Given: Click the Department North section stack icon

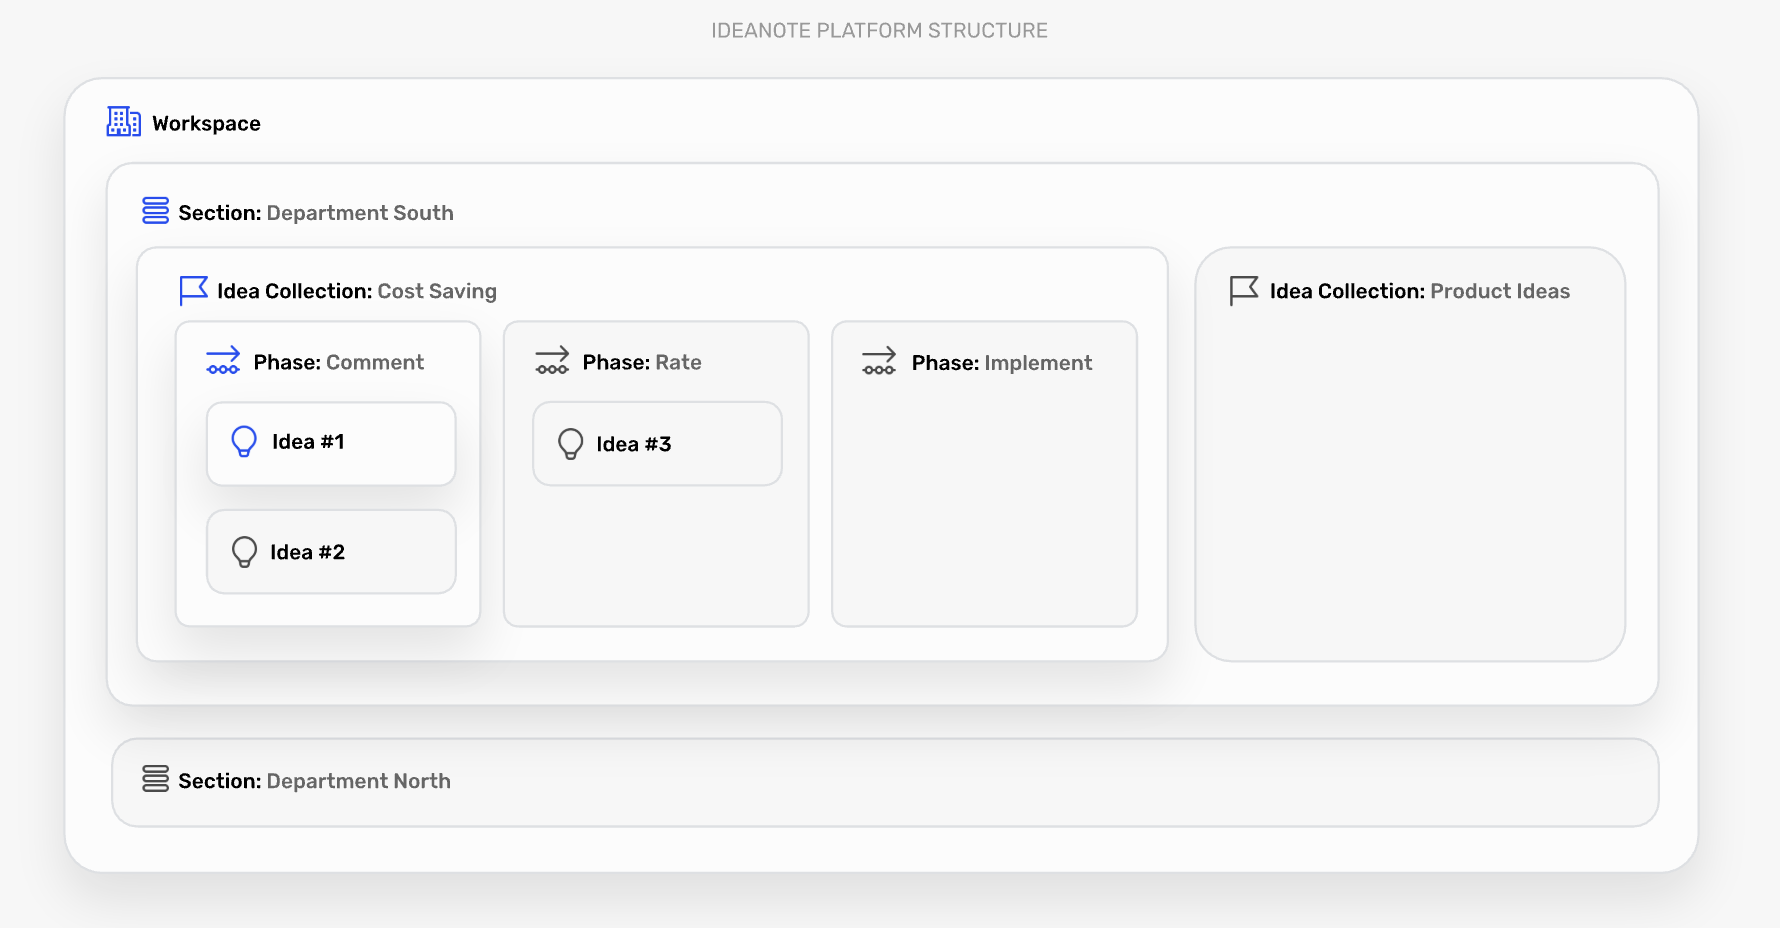Looking at the screenshot, I should coord(156,779).
